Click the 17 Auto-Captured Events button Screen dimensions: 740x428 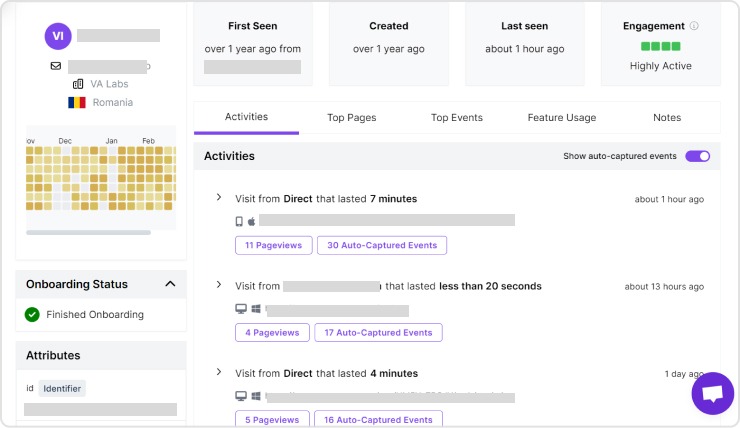[378, 333]
